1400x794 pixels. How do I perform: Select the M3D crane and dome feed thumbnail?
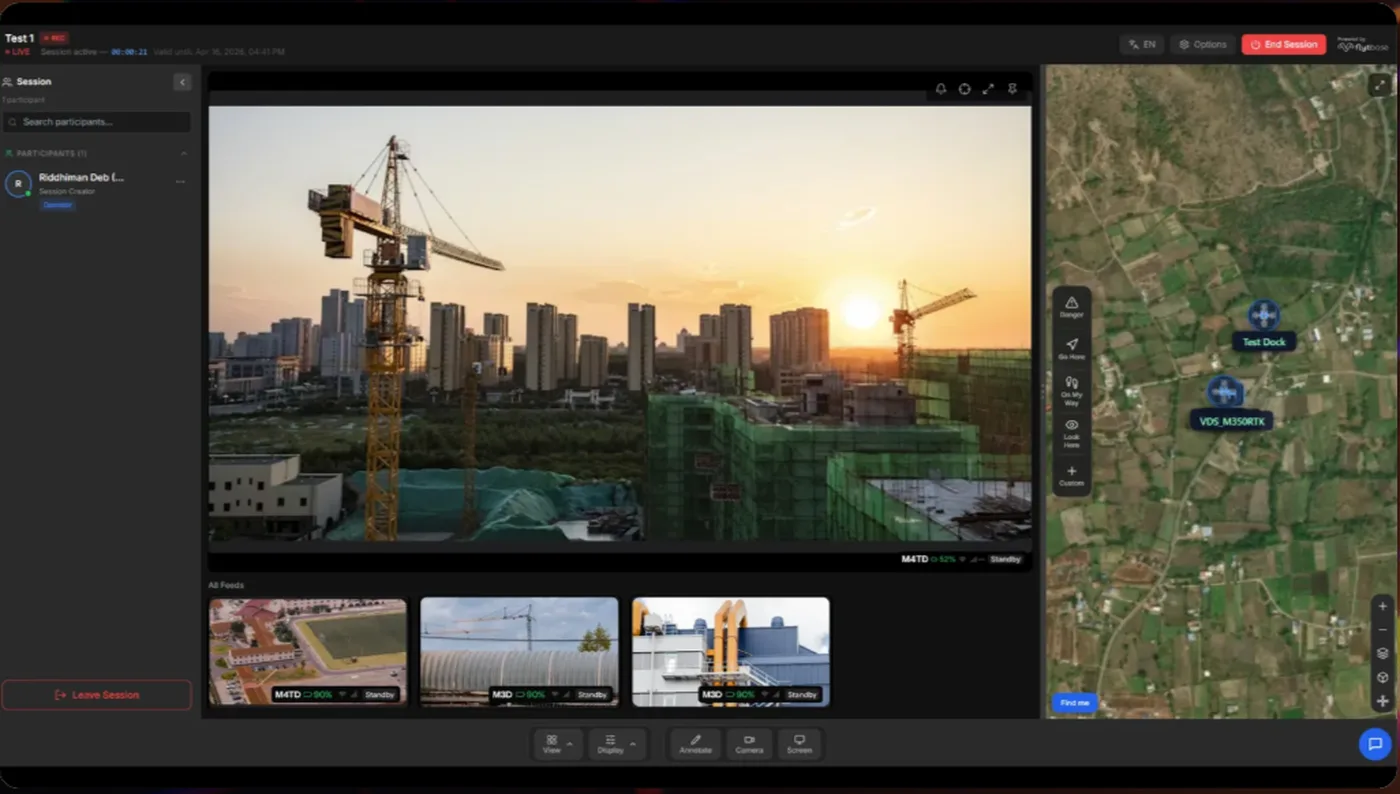(519, 652)
